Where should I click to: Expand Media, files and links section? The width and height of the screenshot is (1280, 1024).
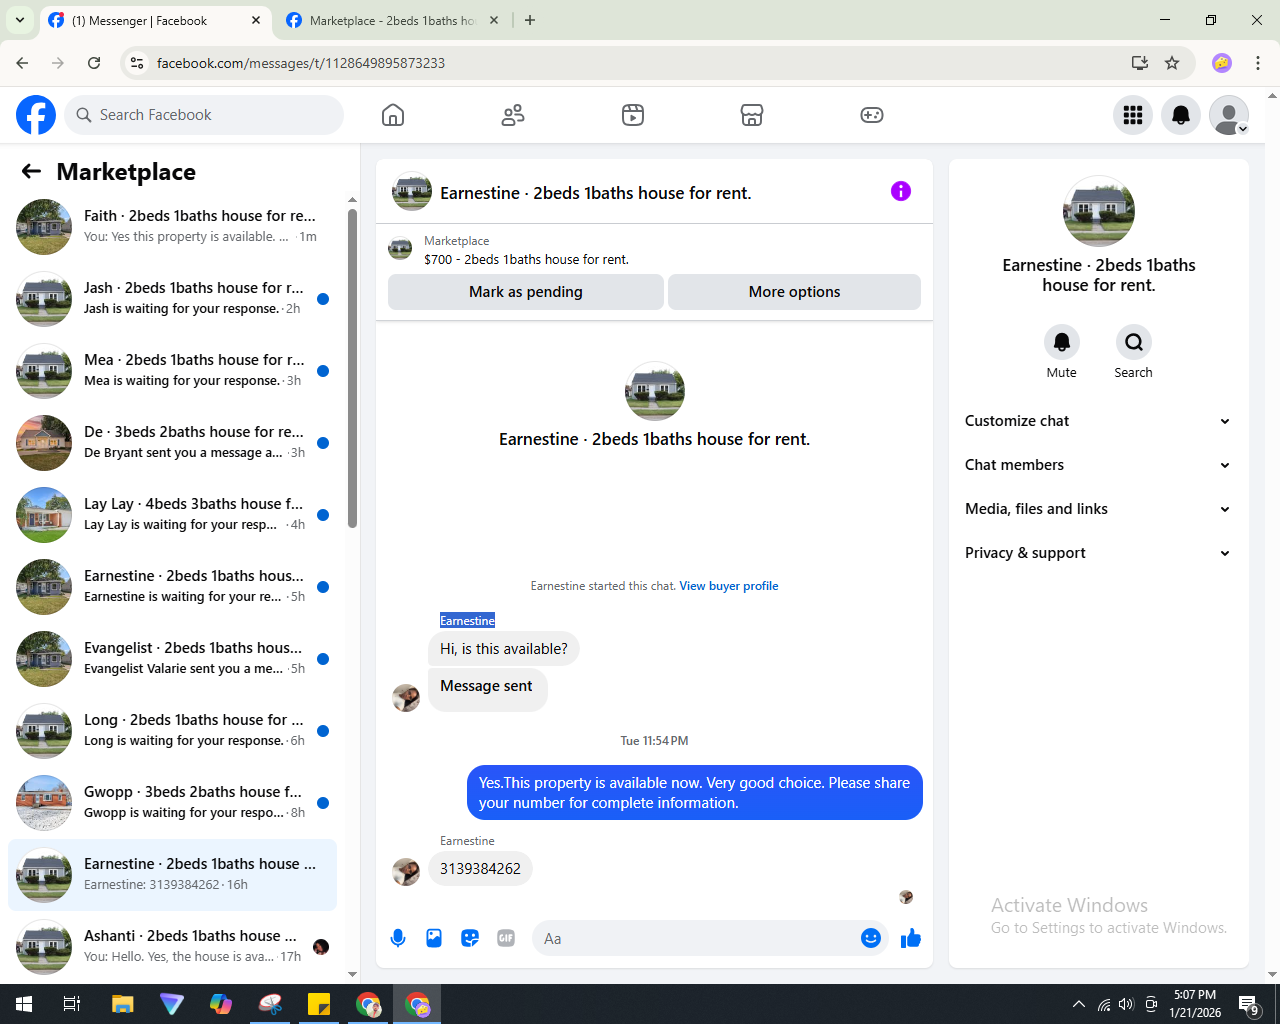point(1098,509)
